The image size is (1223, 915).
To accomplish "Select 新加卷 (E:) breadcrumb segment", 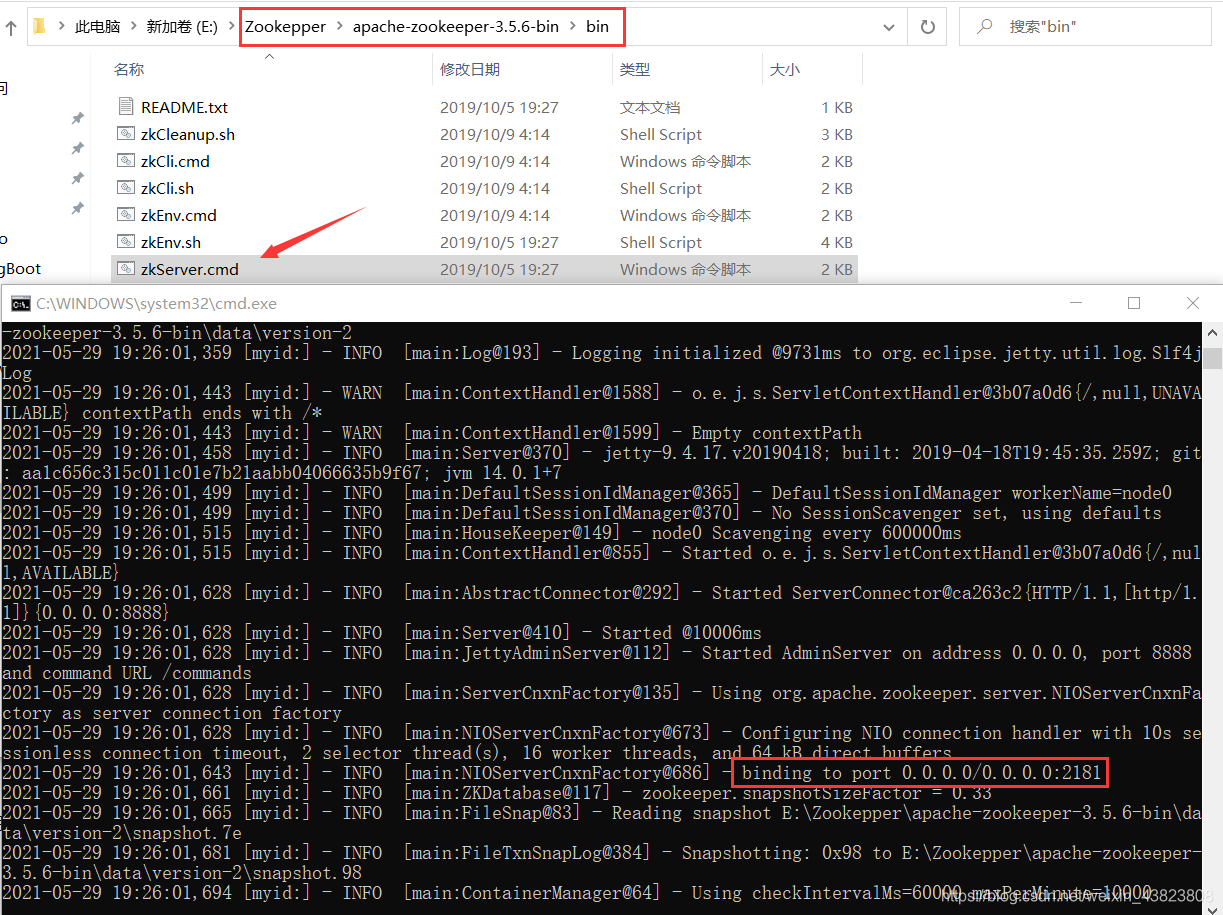I will click(181, 27).
